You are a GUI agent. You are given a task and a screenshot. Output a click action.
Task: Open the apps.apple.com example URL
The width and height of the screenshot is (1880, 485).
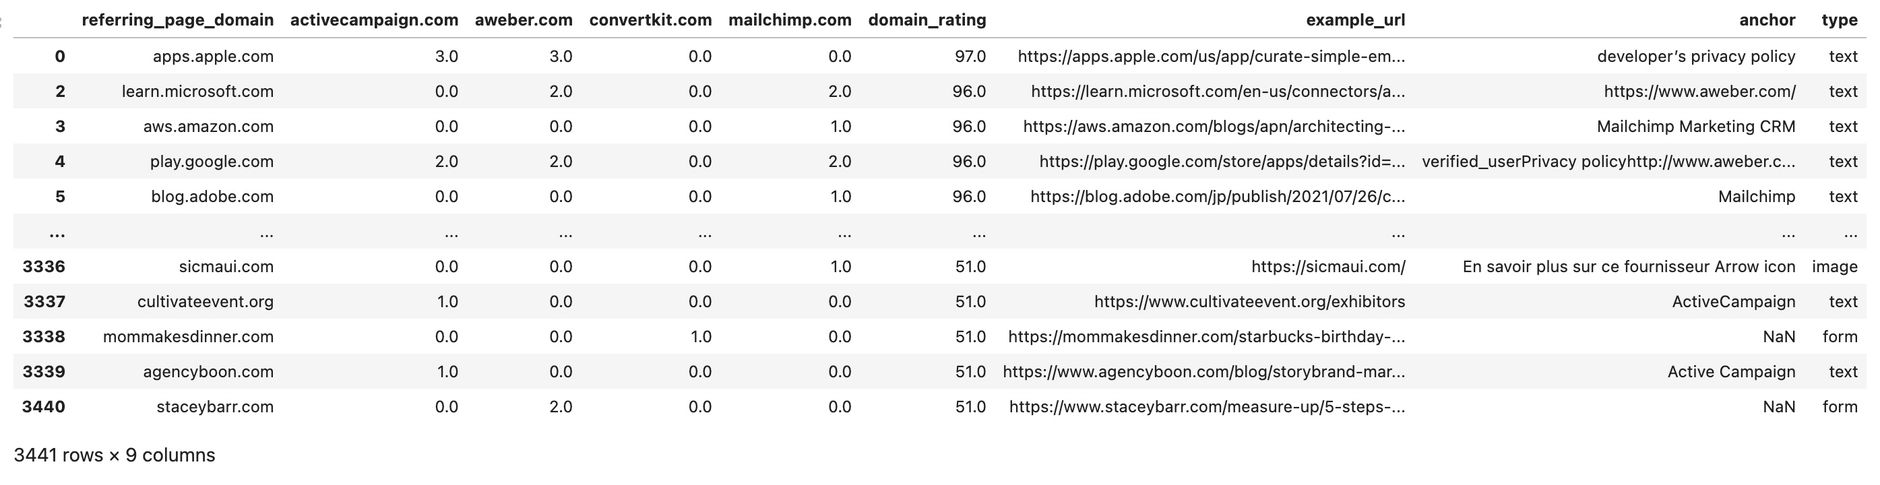(1211, 57)
